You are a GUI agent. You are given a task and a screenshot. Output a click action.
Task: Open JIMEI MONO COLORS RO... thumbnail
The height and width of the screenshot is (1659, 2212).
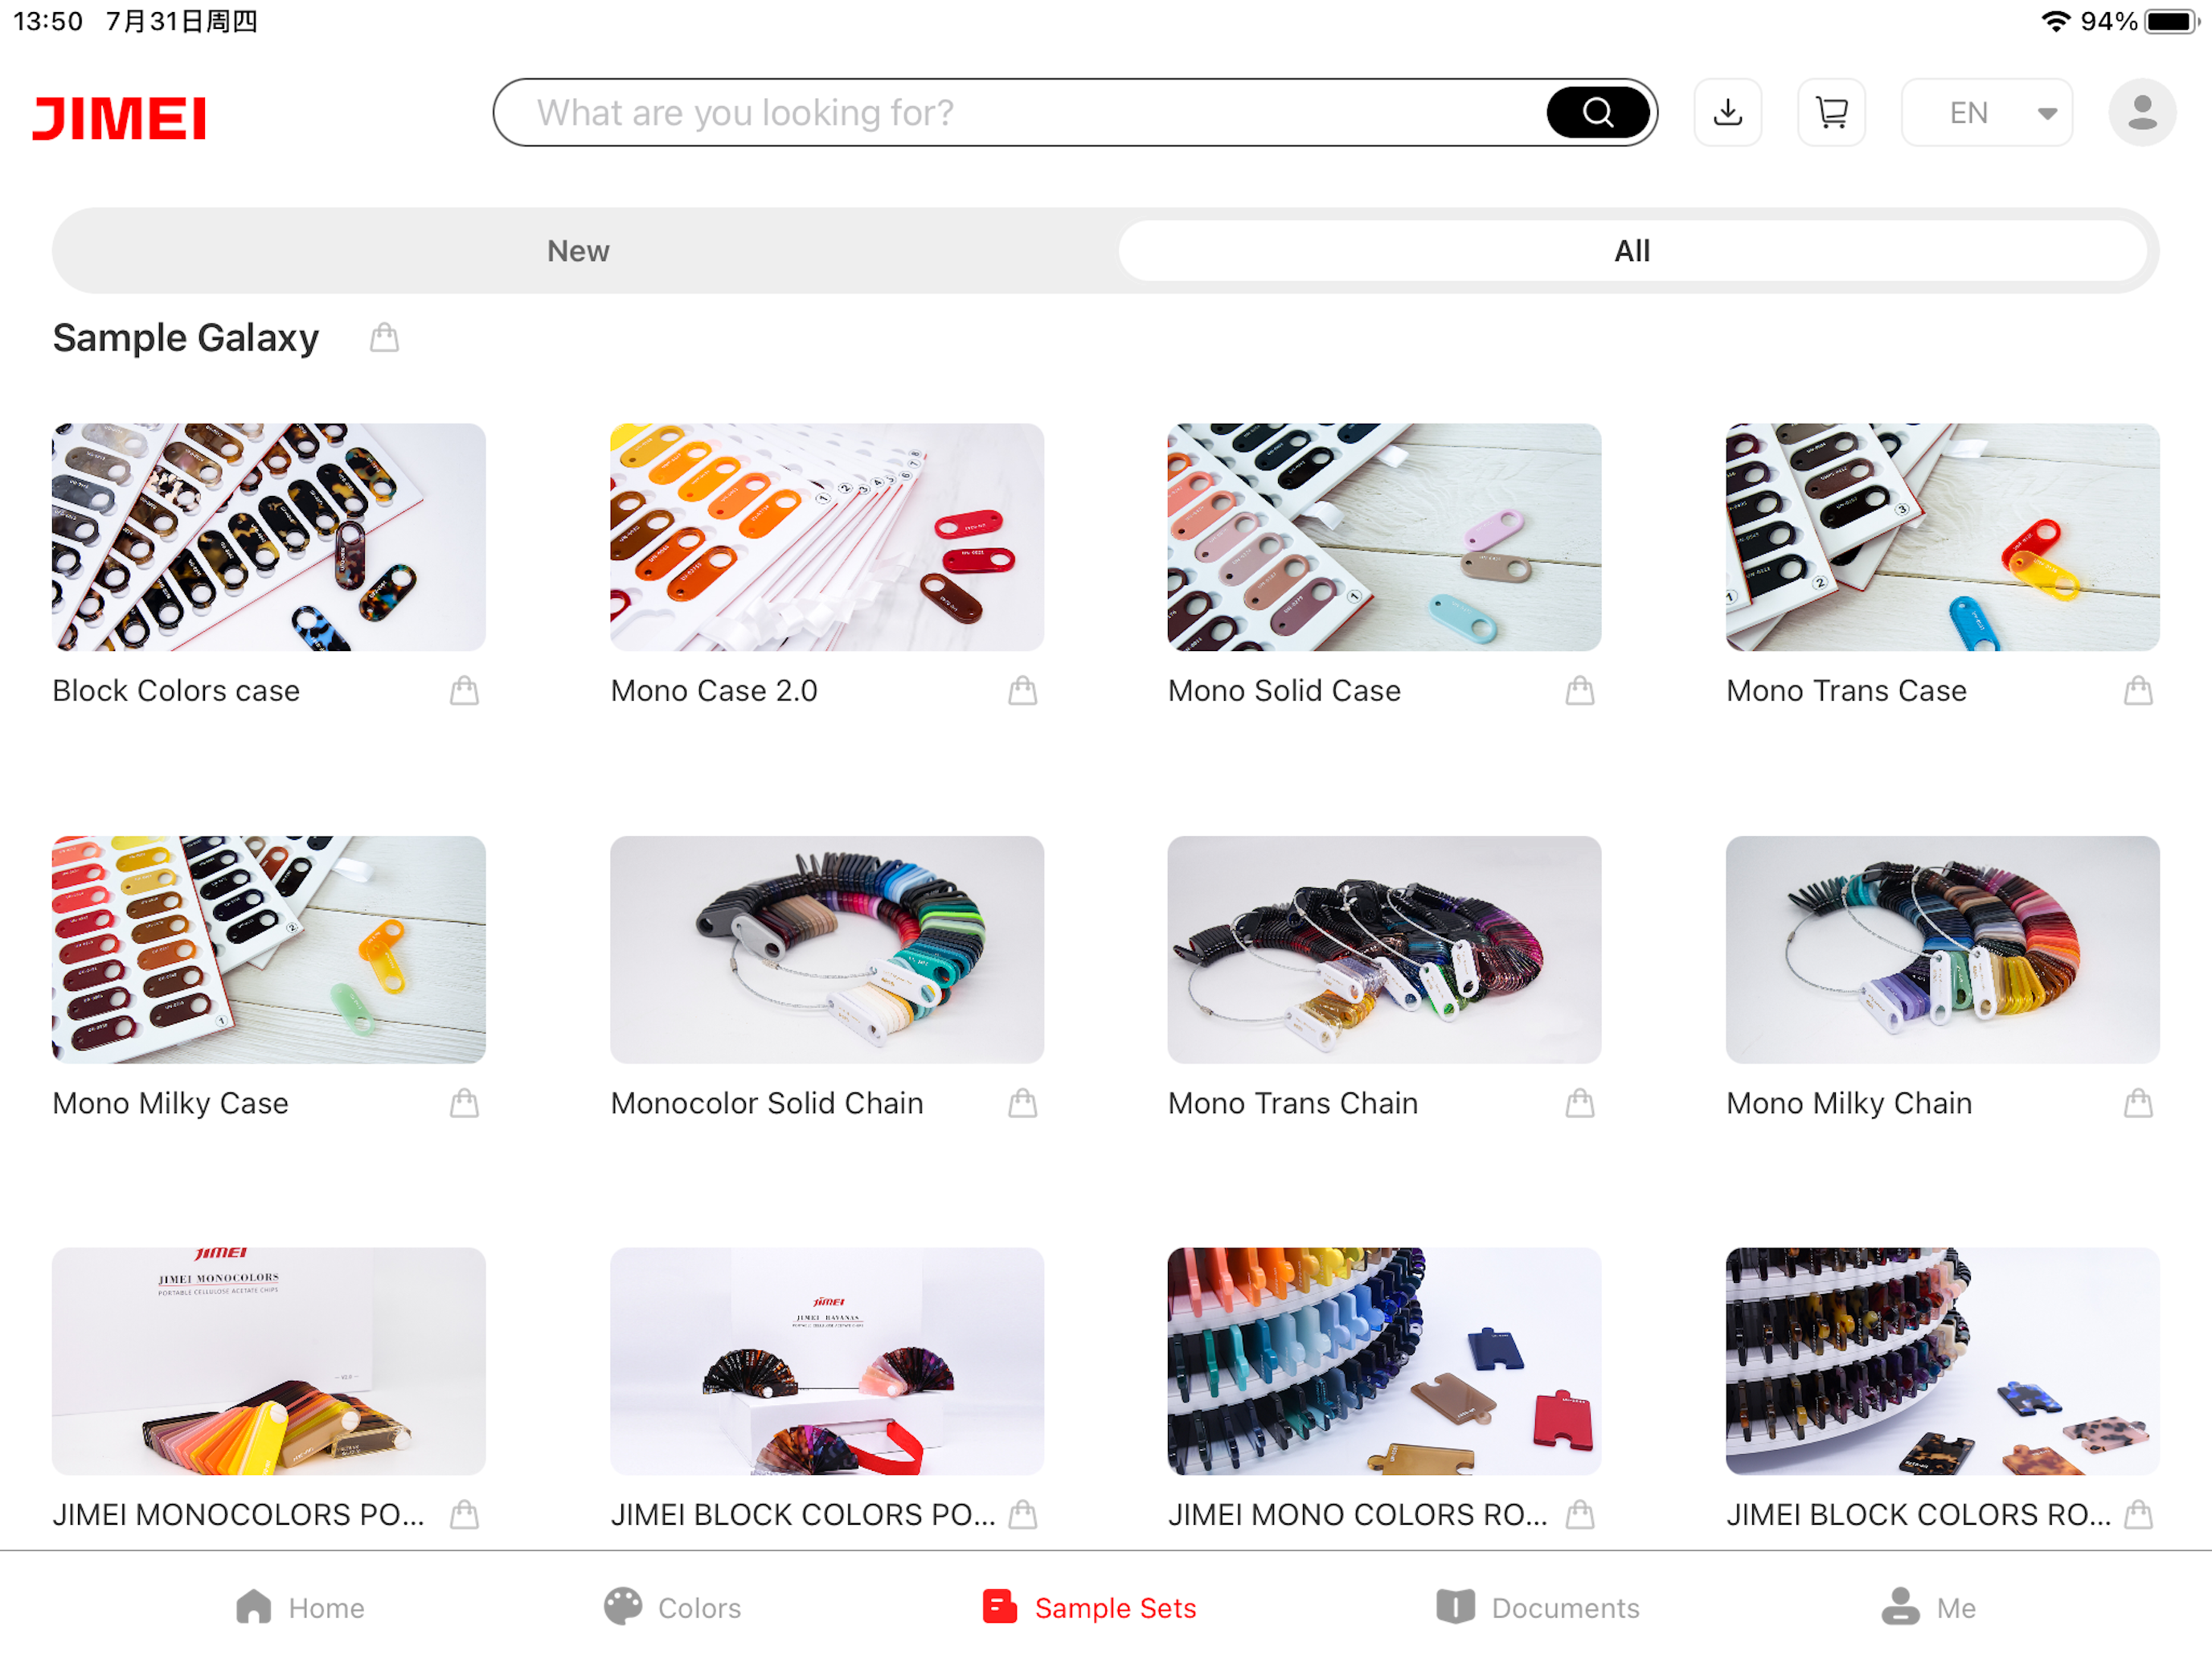[1384, 1361]
